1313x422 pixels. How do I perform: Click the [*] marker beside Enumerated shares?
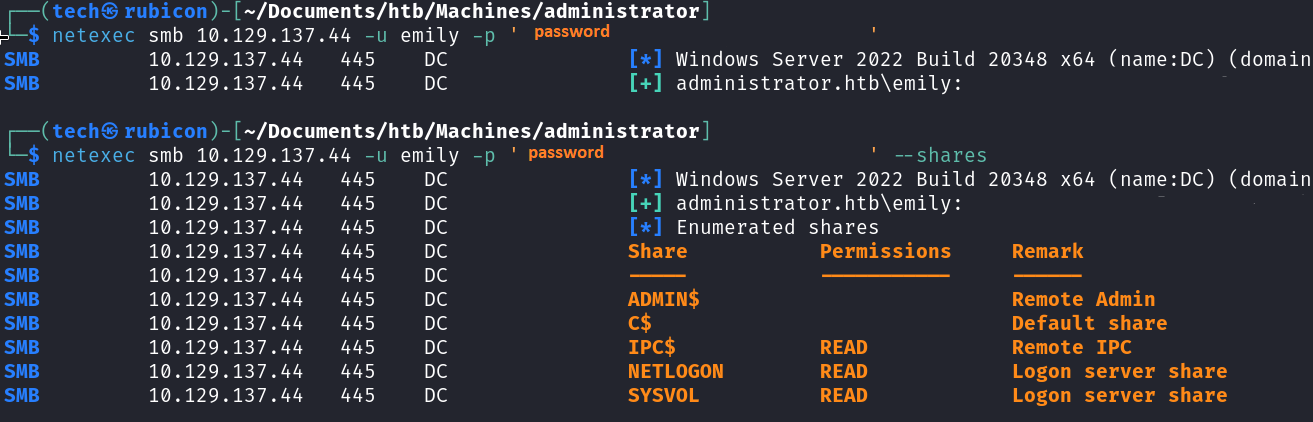645,227
